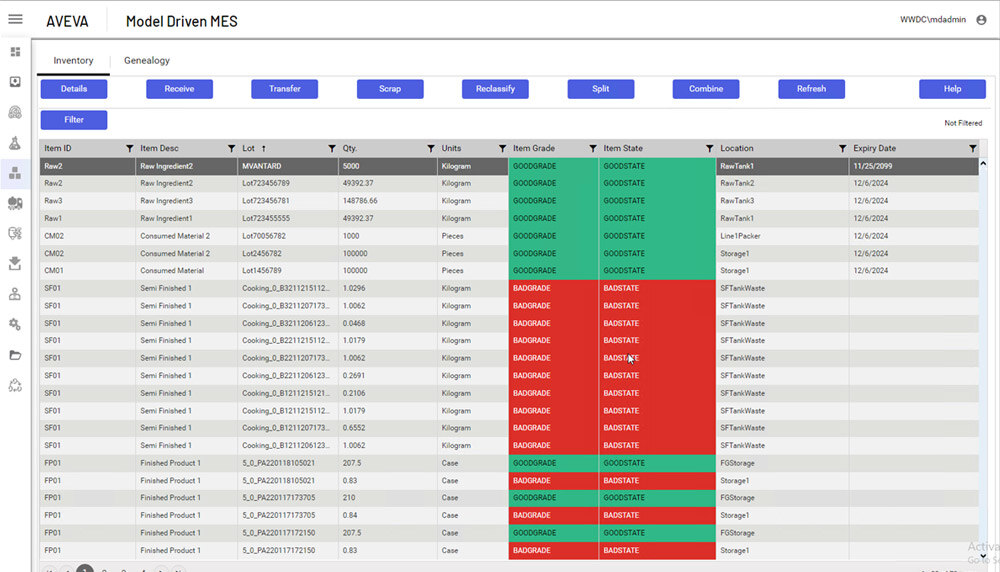This screenshot has height=572, width=1000.
Task: Open the Item Grade column filter
Action: click(592, 149)
